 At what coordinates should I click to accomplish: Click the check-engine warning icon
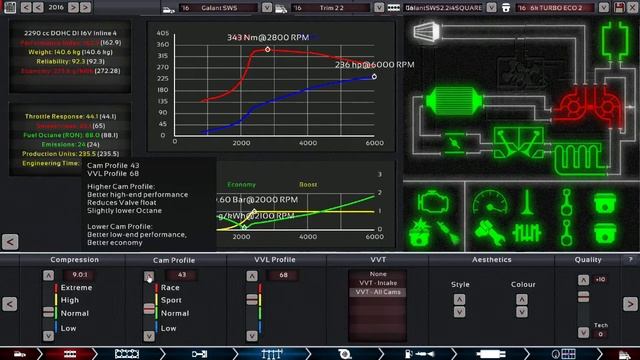coord(432,202)
